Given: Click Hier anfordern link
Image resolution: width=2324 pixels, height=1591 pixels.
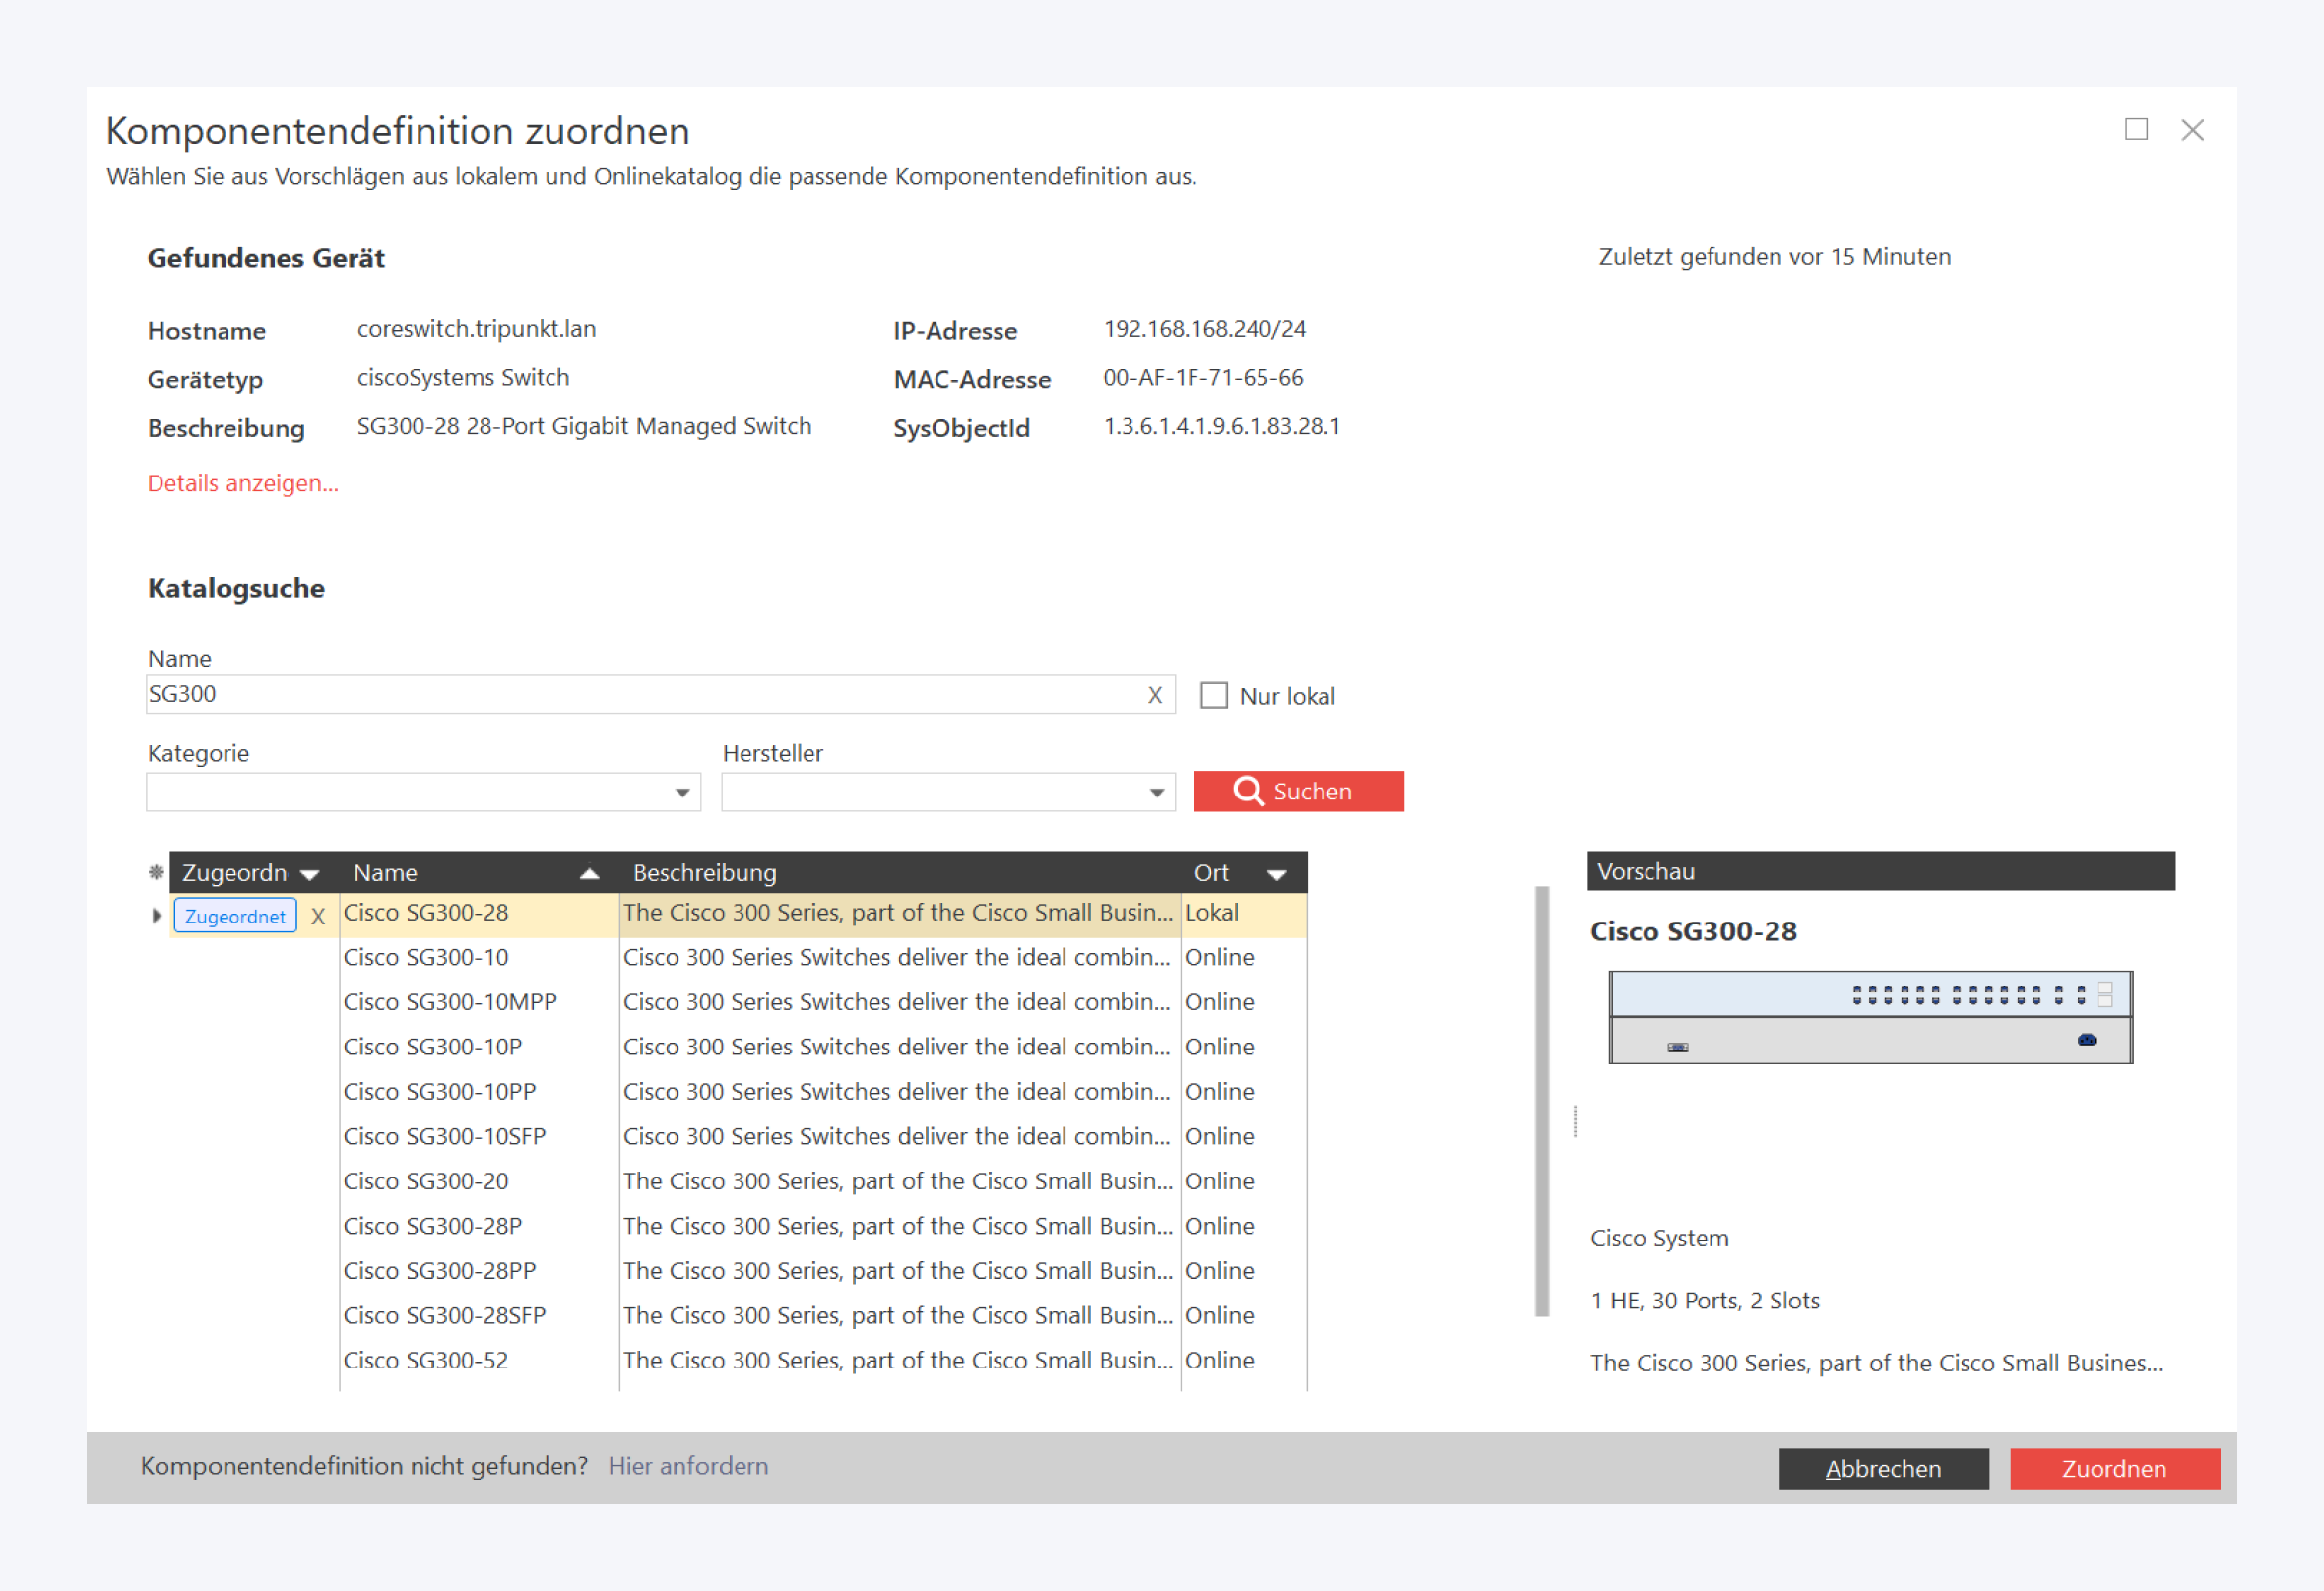Looking at the screenshot, I should (688, 1466).
